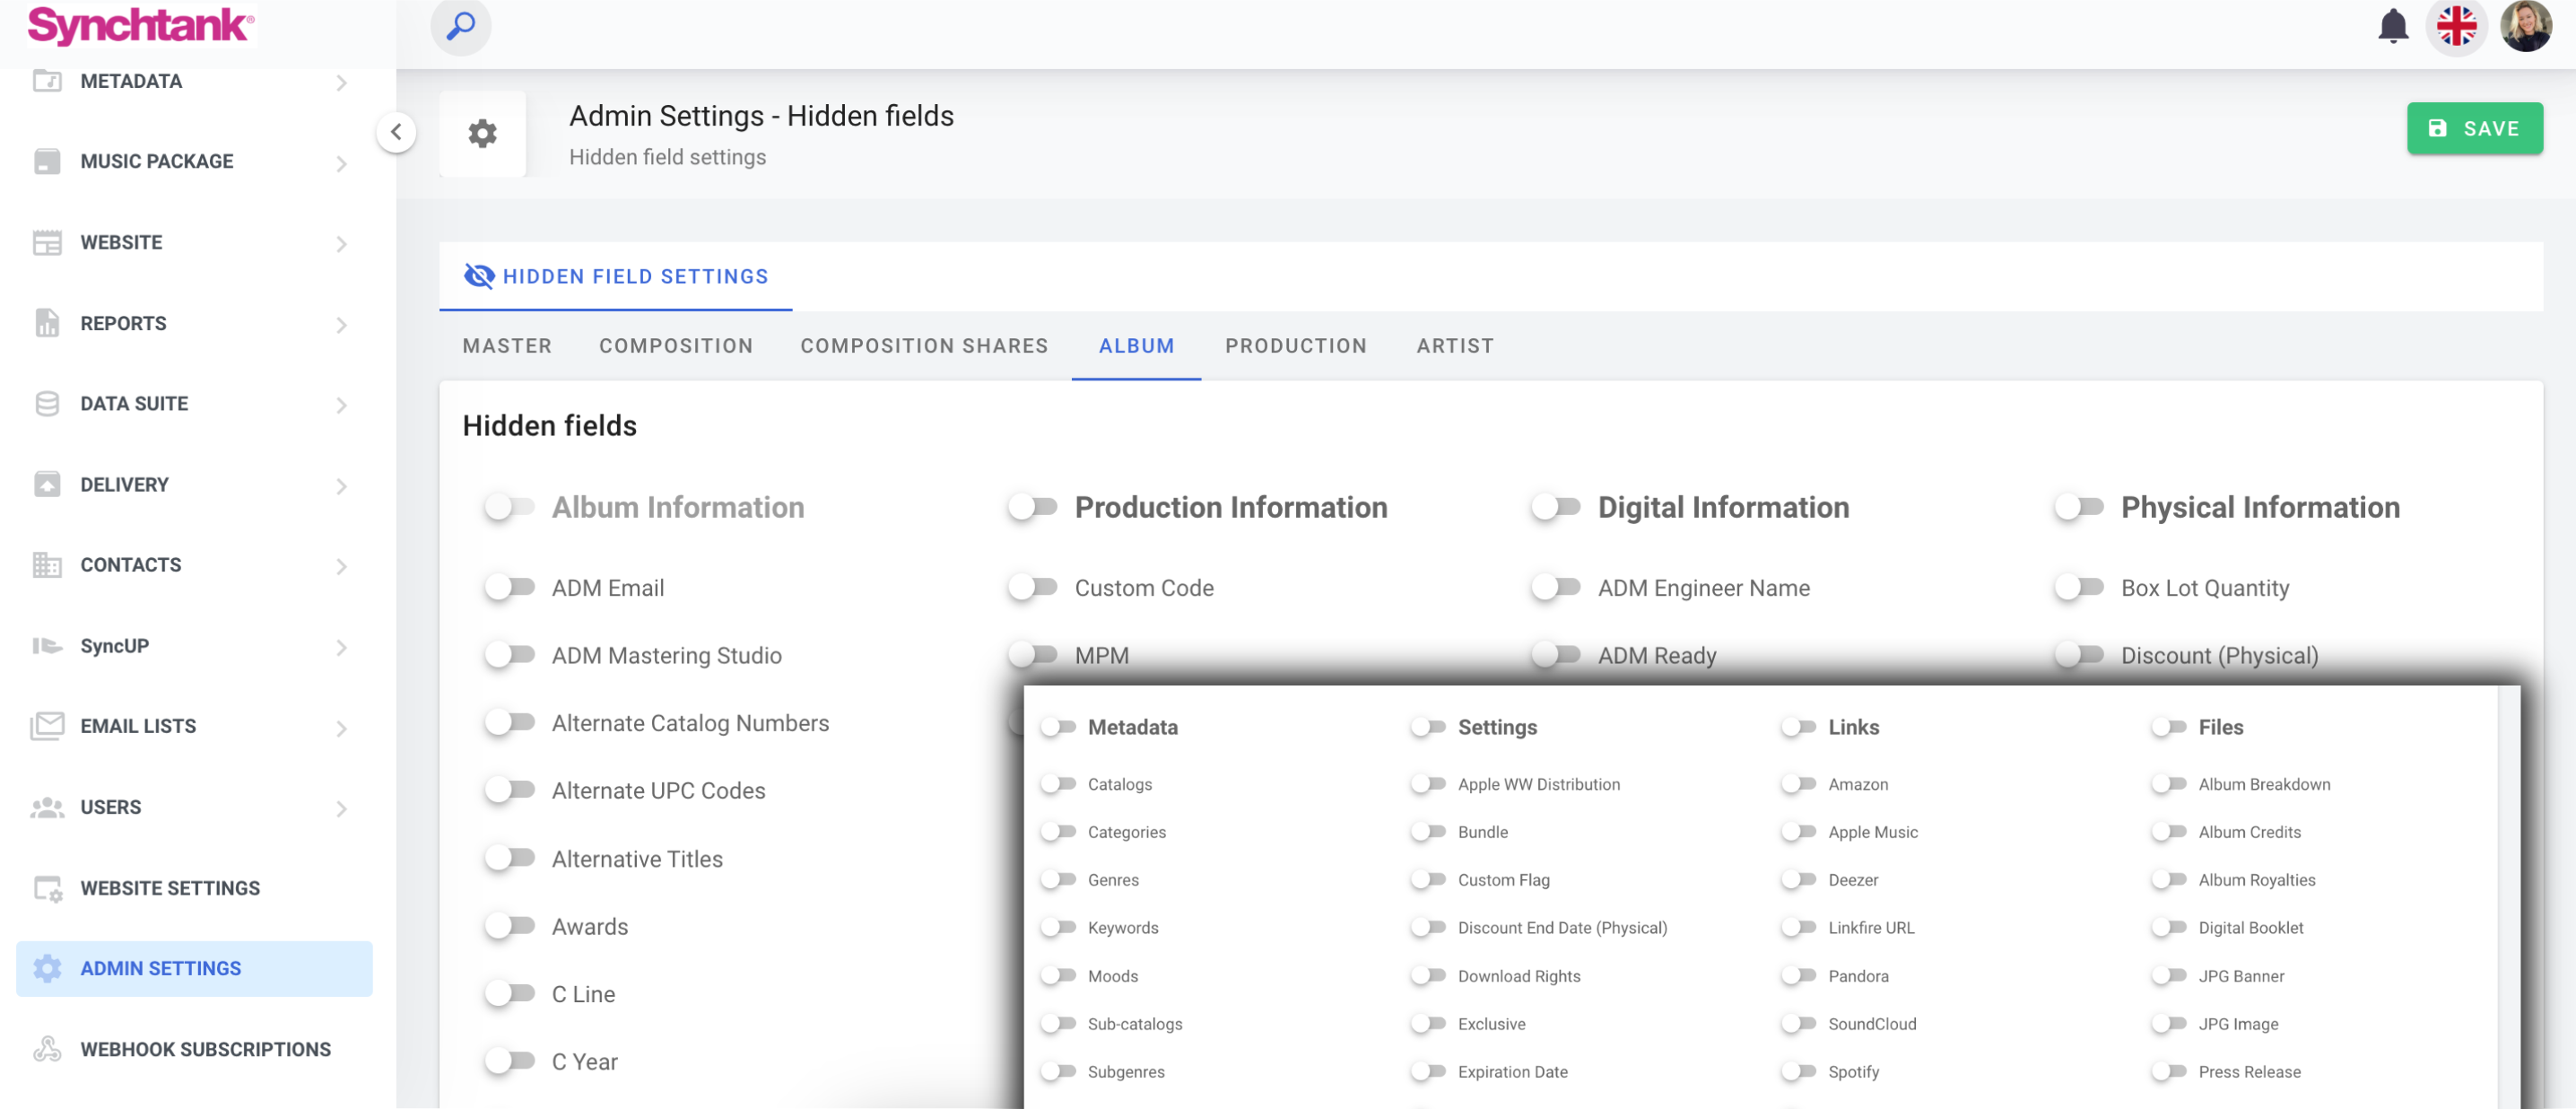
Task: Open the notifications bell
Action: click(2392, 26)
